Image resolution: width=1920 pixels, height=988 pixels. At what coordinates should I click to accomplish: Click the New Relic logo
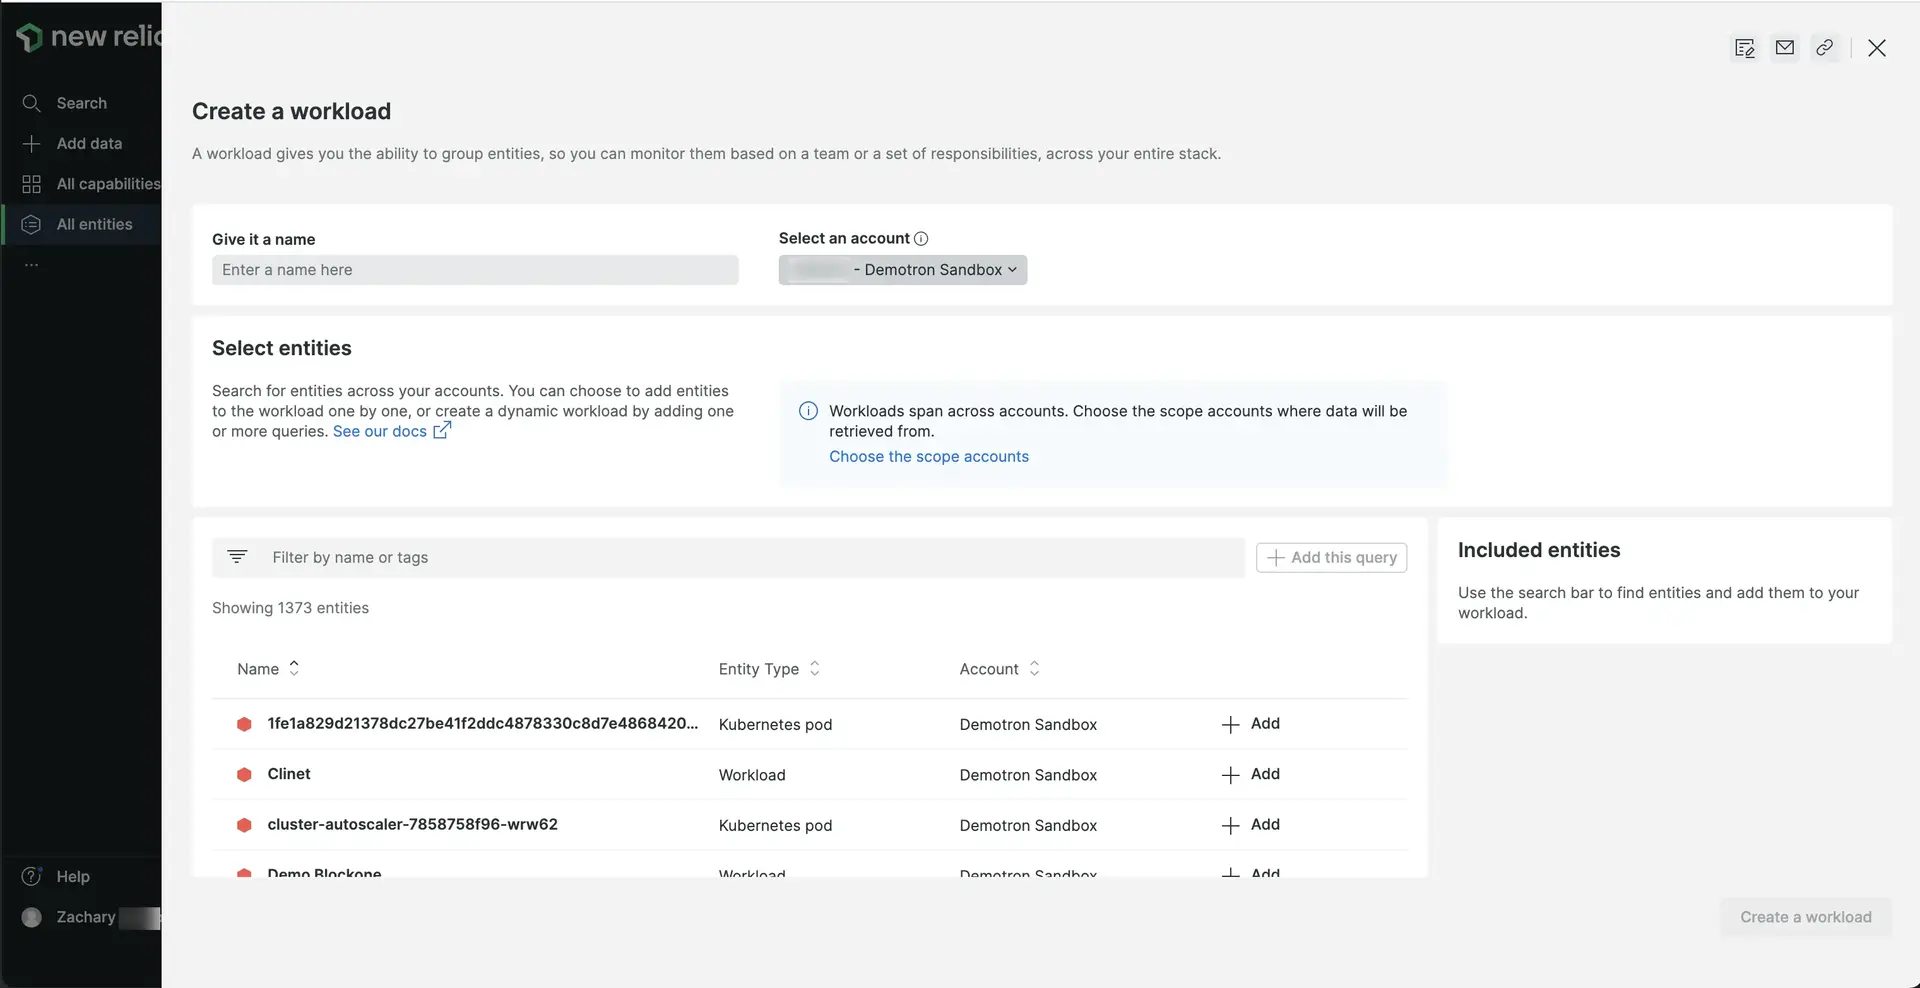[85, 37]
